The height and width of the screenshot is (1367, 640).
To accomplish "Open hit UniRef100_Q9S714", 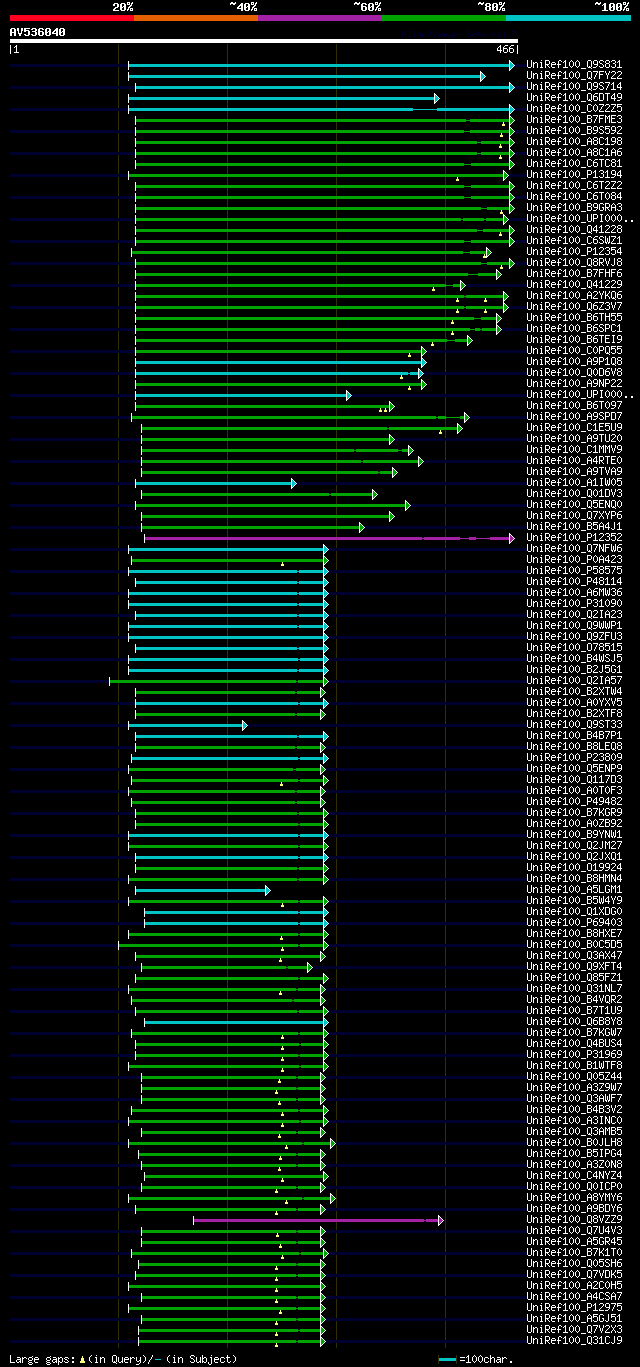I will 574,86.
